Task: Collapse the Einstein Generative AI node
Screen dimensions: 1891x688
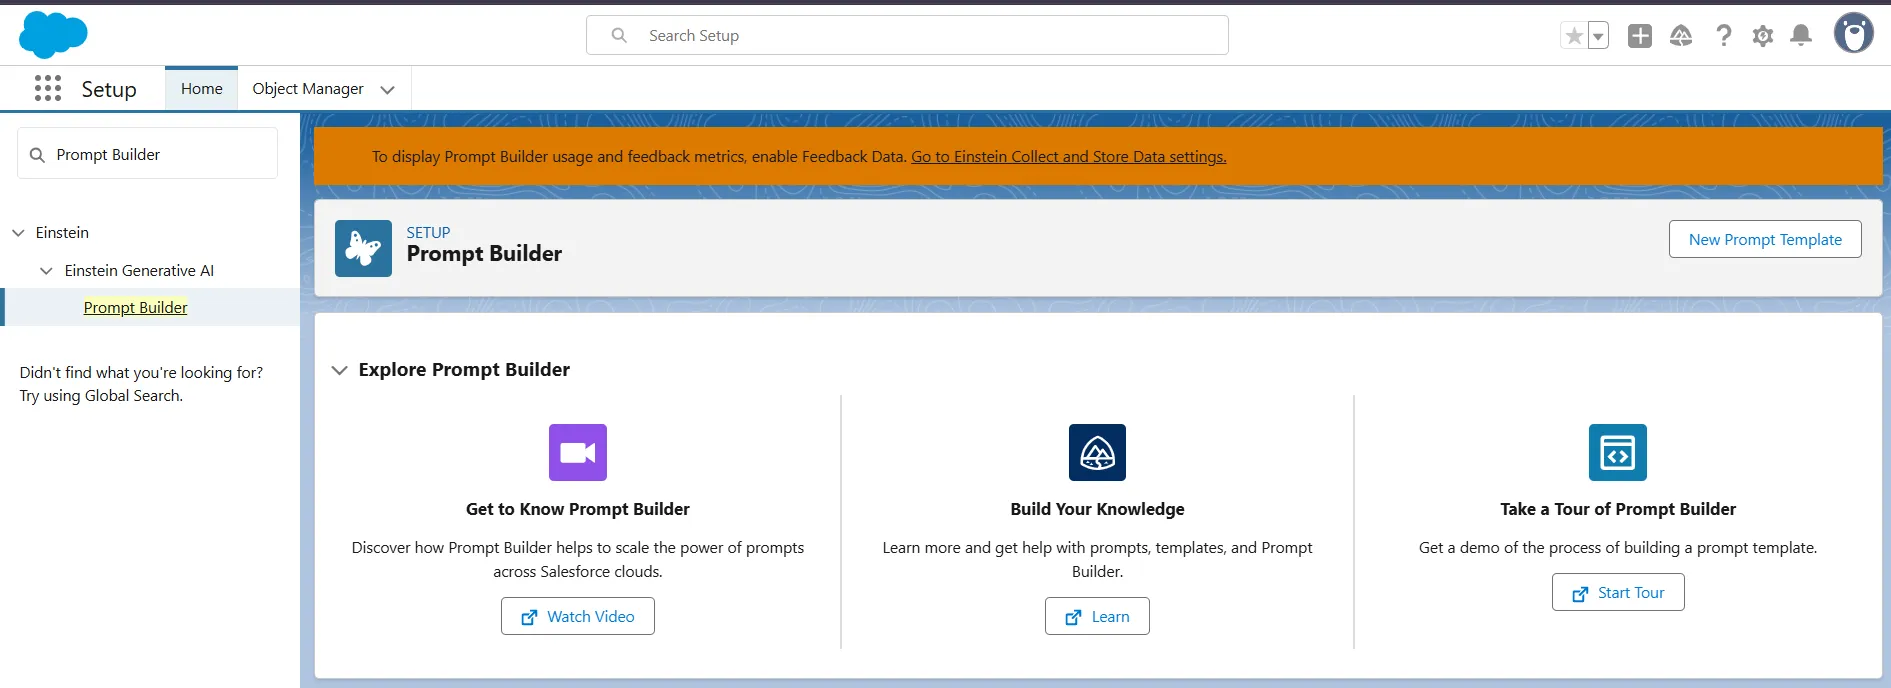Action: (46, 271)
